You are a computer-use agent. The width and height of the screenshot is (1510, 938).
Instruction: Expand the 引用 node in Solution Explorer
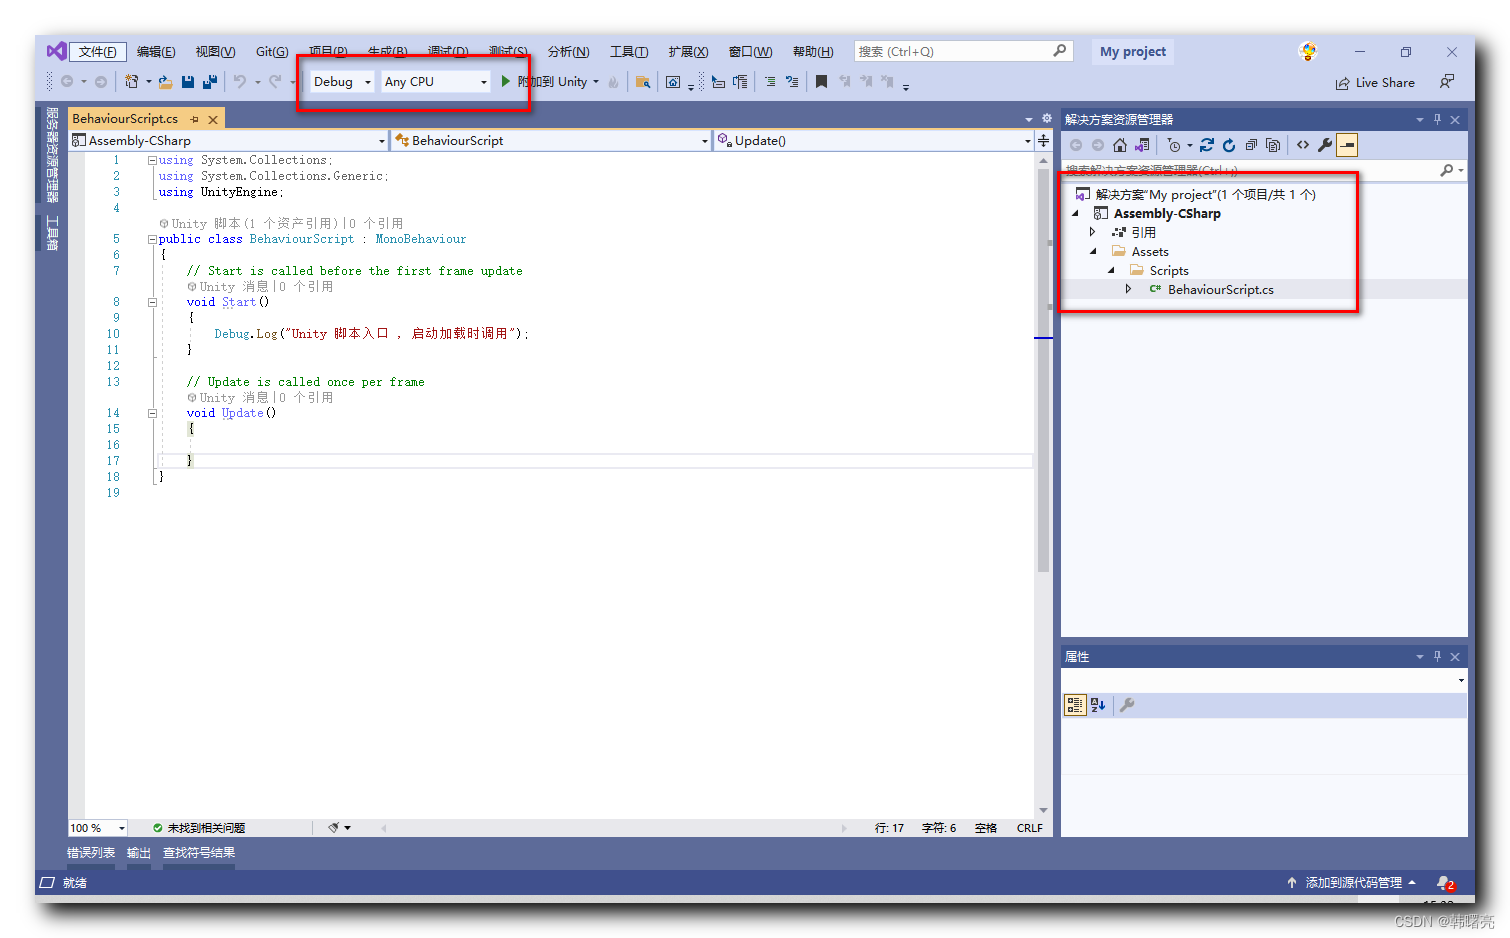1093,231
